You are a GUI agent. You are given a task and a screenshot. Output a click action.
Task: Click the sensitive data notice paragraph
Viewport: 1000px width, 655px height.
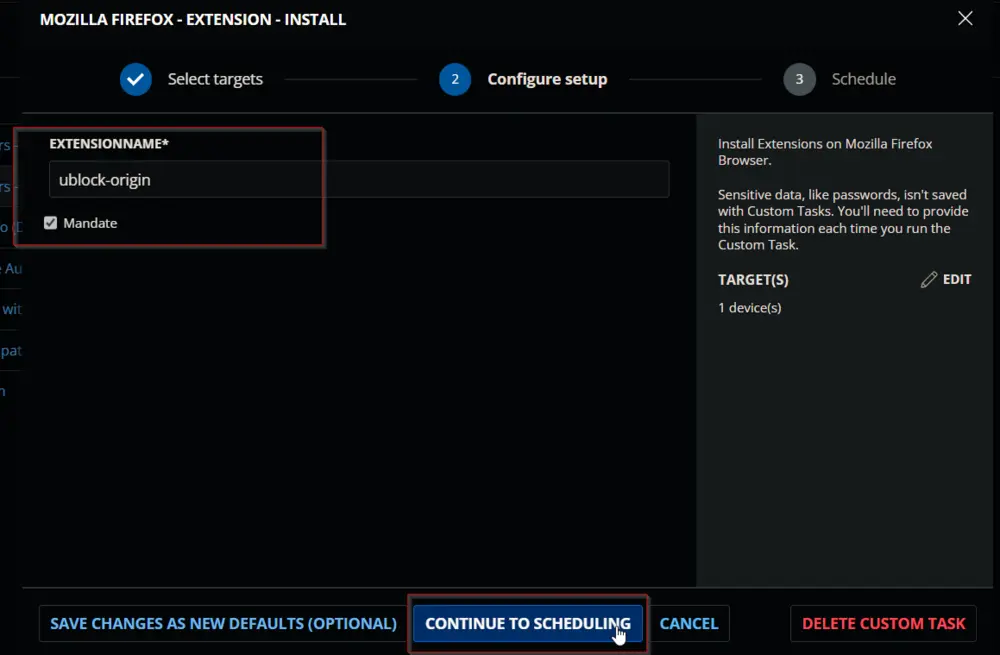point(843,219)
